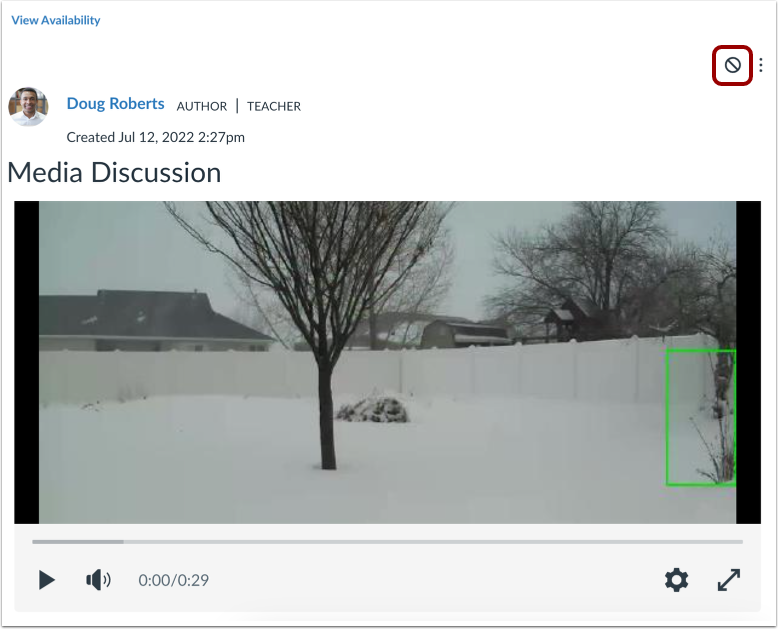The width and height of the screenshot is (778, 629).
Task: Click the Created Jul 12, 2022 2:27pm text
Action: [155, 137]
